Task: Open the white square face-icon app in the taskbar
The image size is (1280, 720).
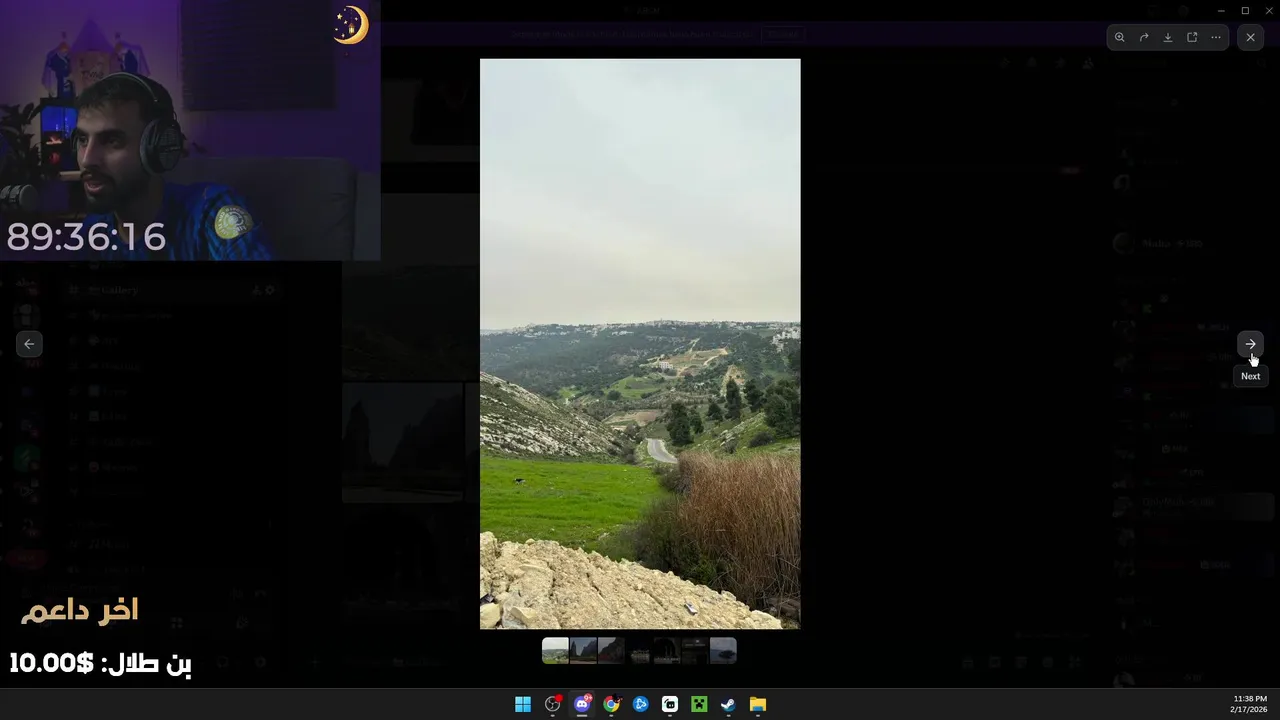Action: 670,705
